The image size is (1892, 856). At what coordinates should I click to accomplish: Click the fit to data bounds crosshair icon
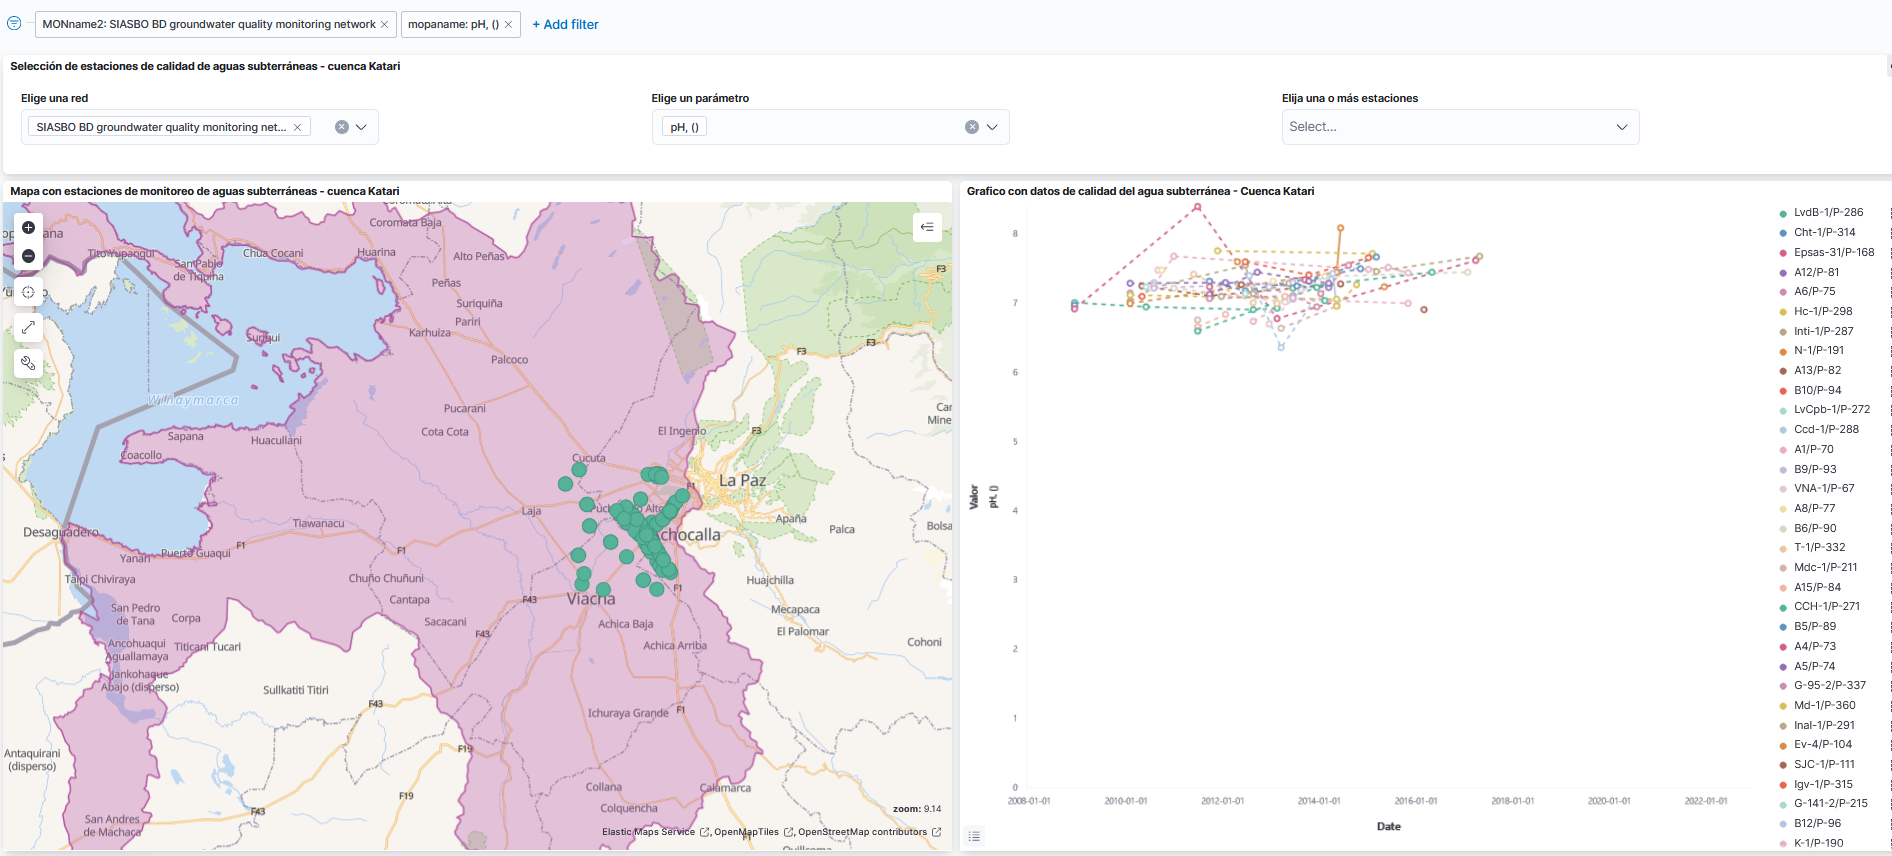[x=28, y=293]
